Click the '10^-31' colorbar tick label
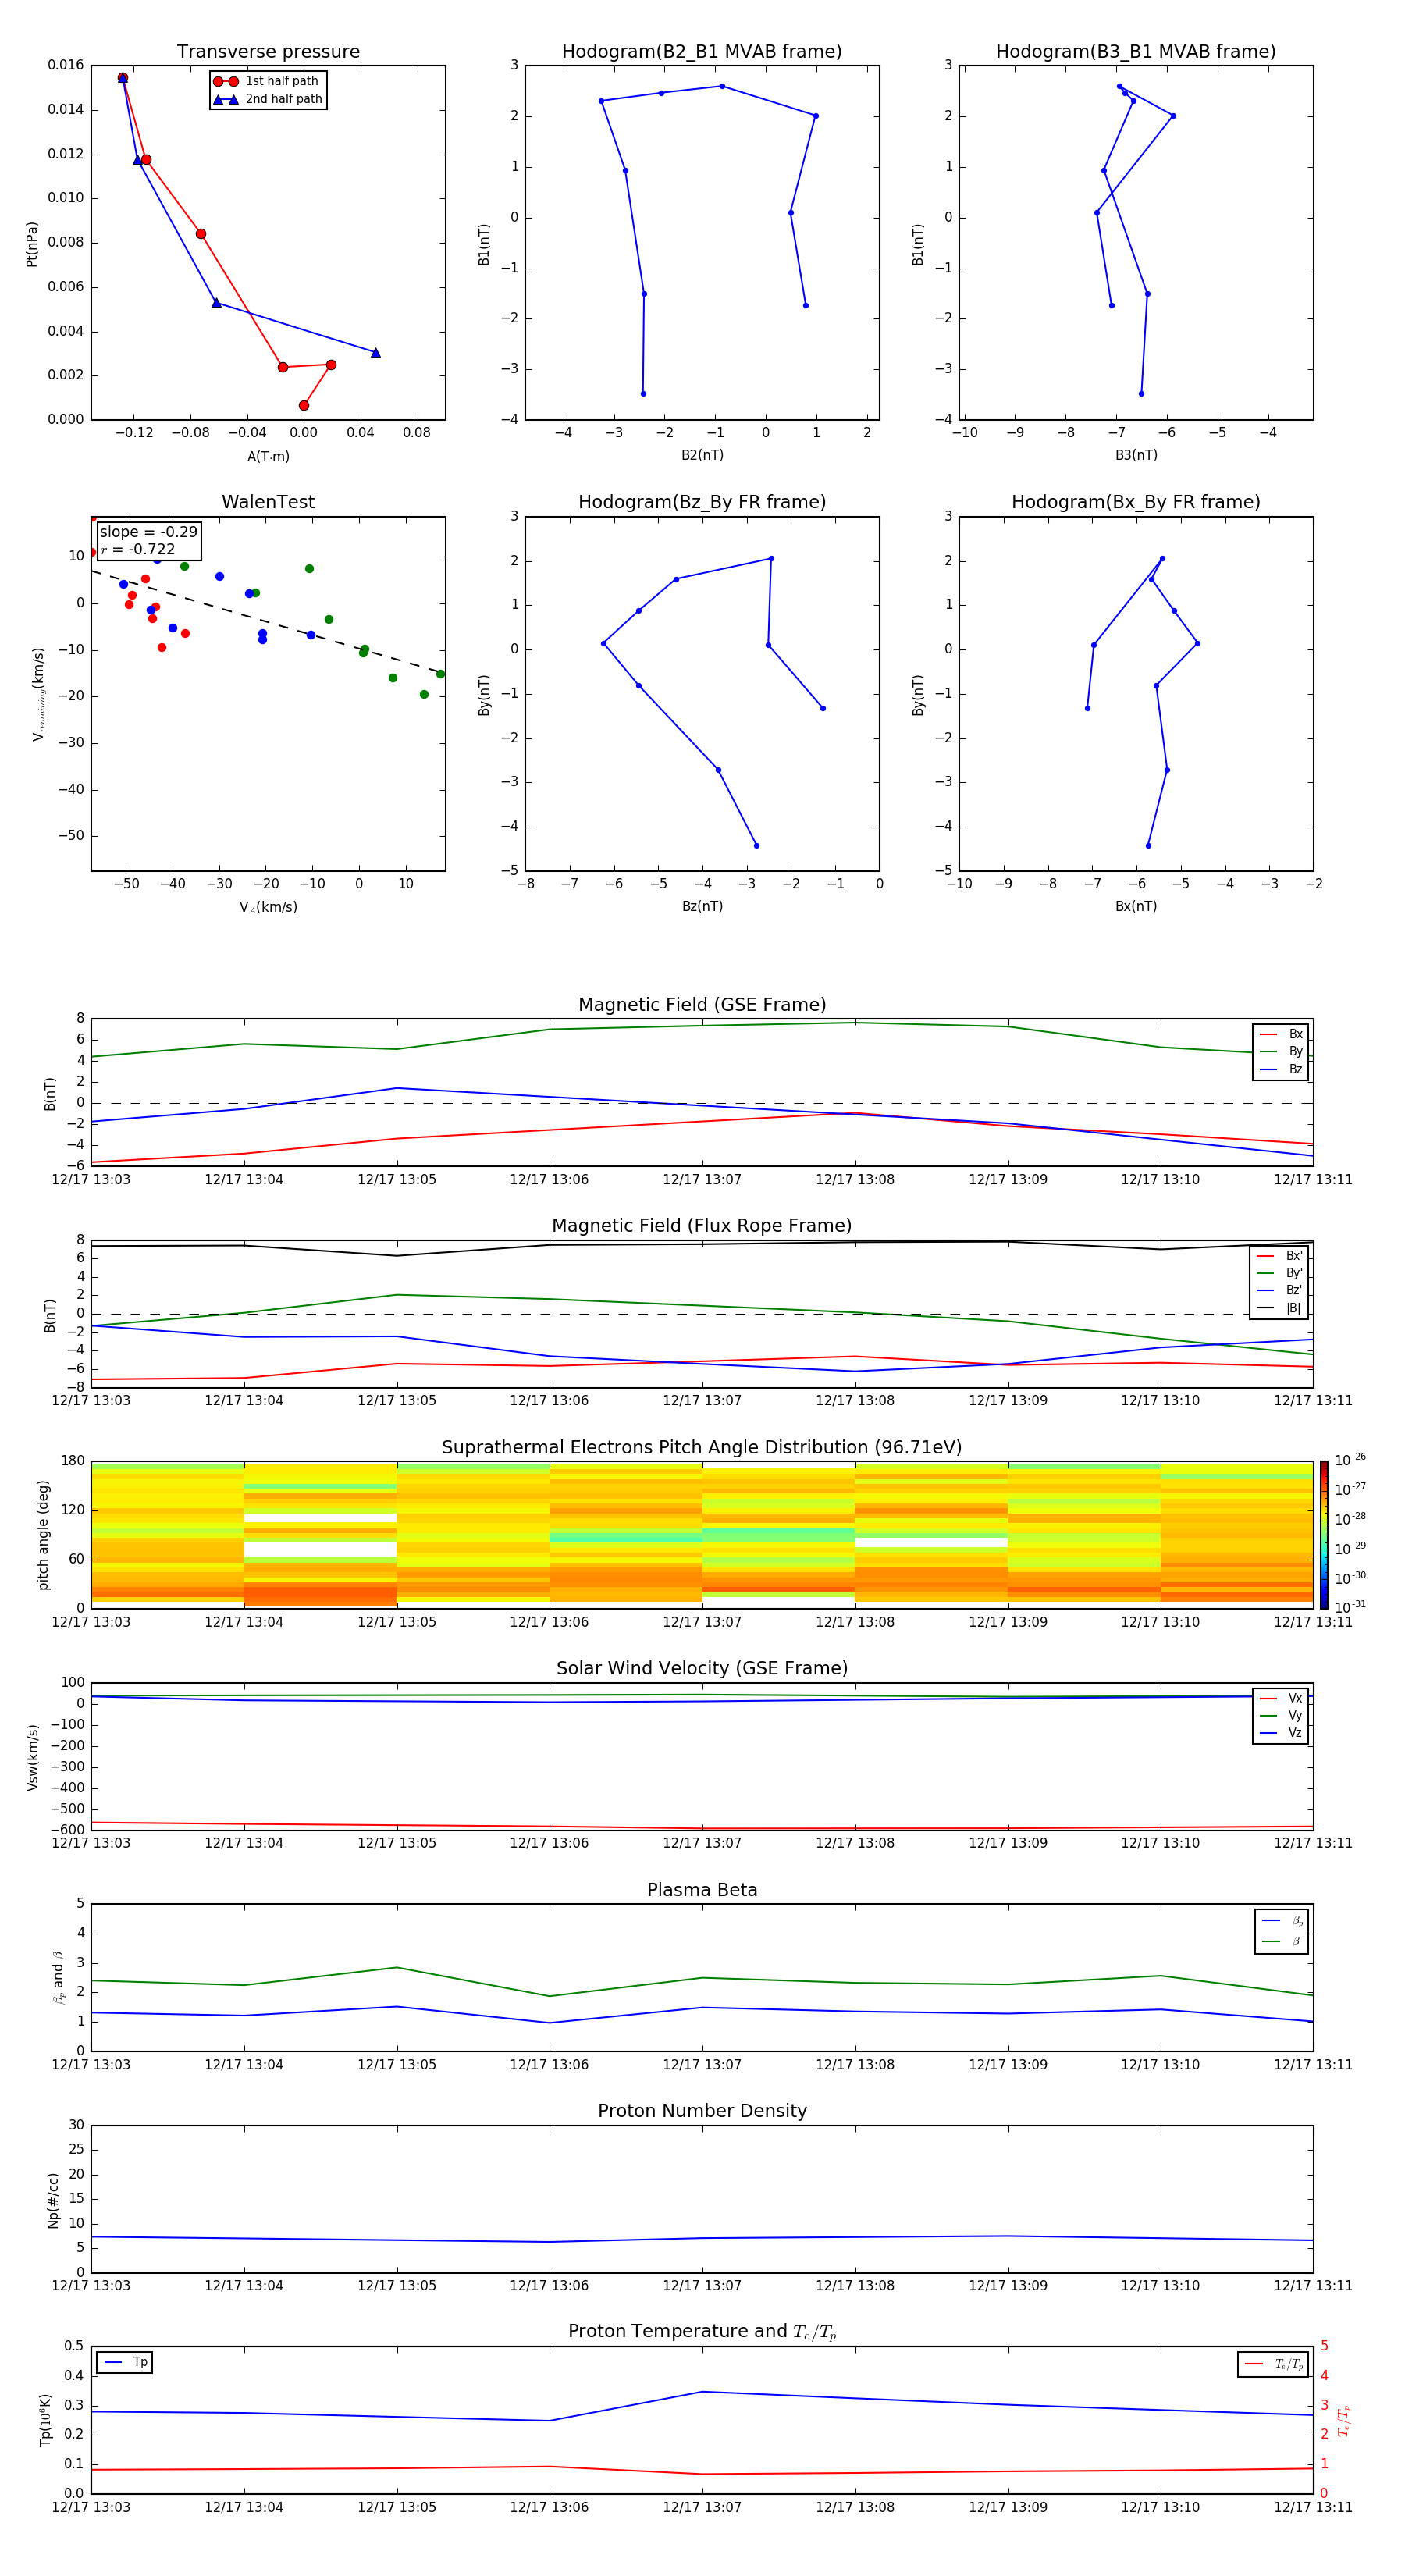The width and height of the screenshot is (1405, 2576). (x=1350, y=1607)
